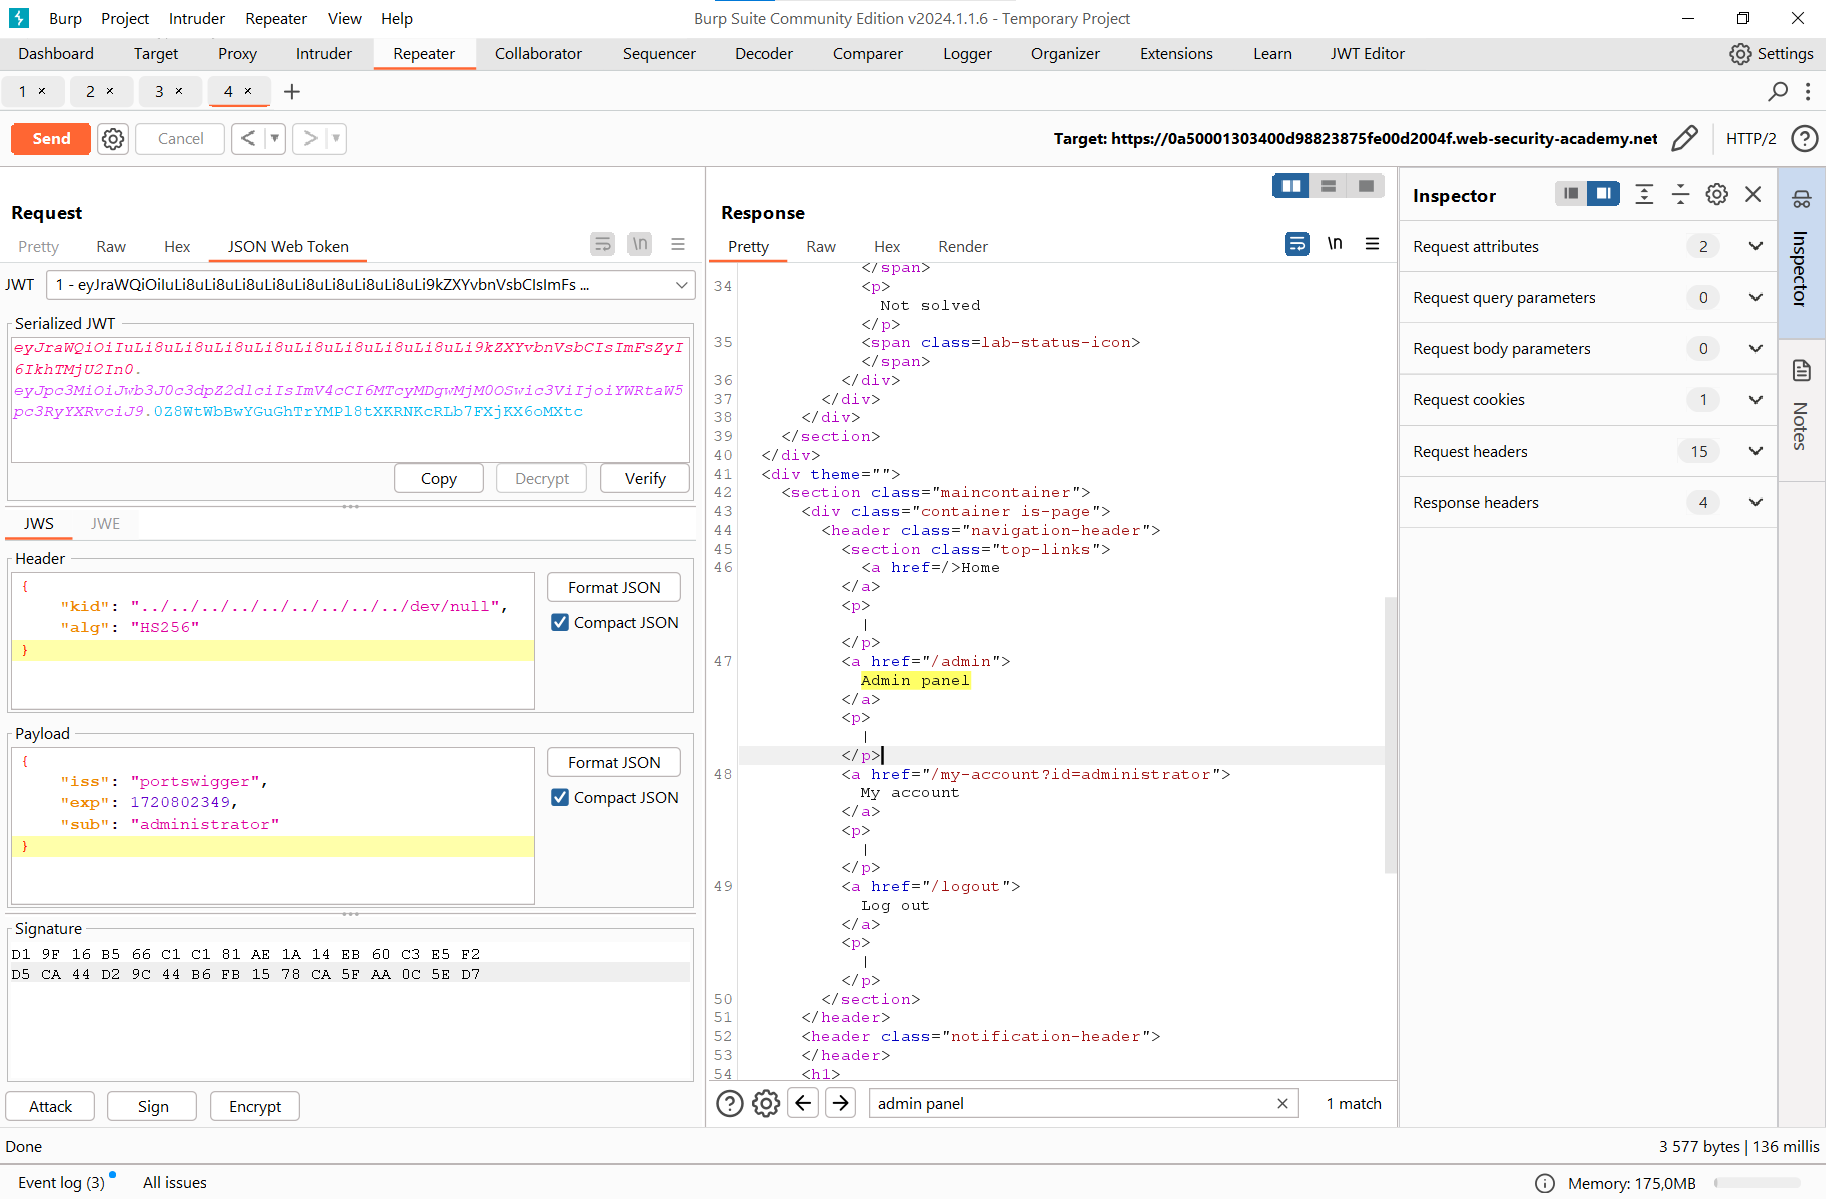Switch to Decoder tab
Viewport: 1826px width, 1200px height.
[x=763, y=54]
